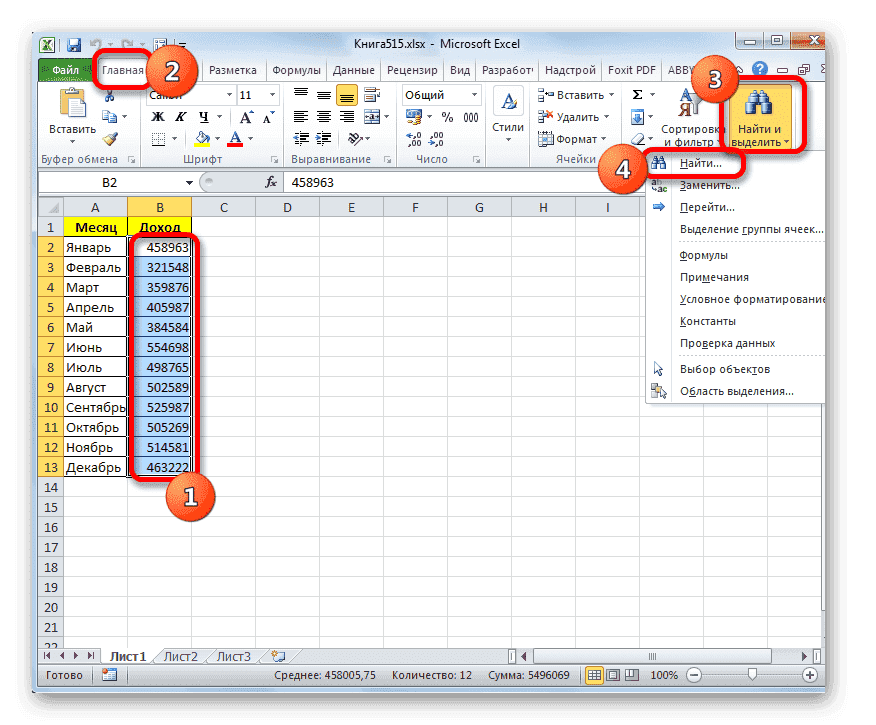Click the Формат button in Cells group
Viewport: 876px width, 725px height.
[x=576, y=139]
